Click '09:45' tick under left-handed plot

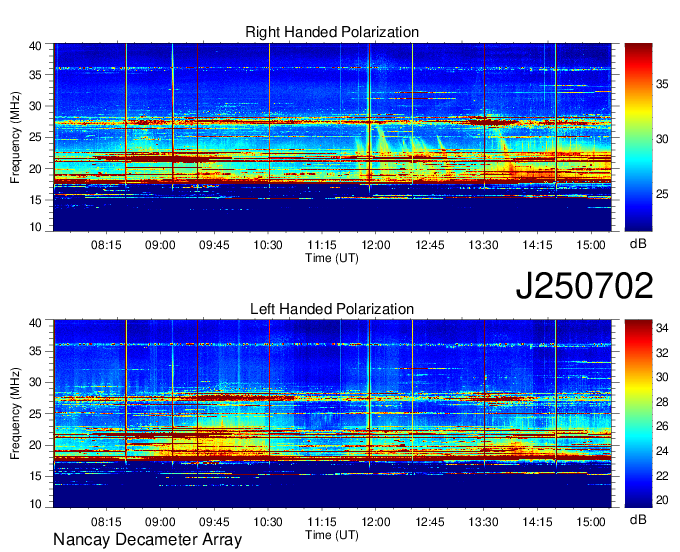(x=214, y=522)
